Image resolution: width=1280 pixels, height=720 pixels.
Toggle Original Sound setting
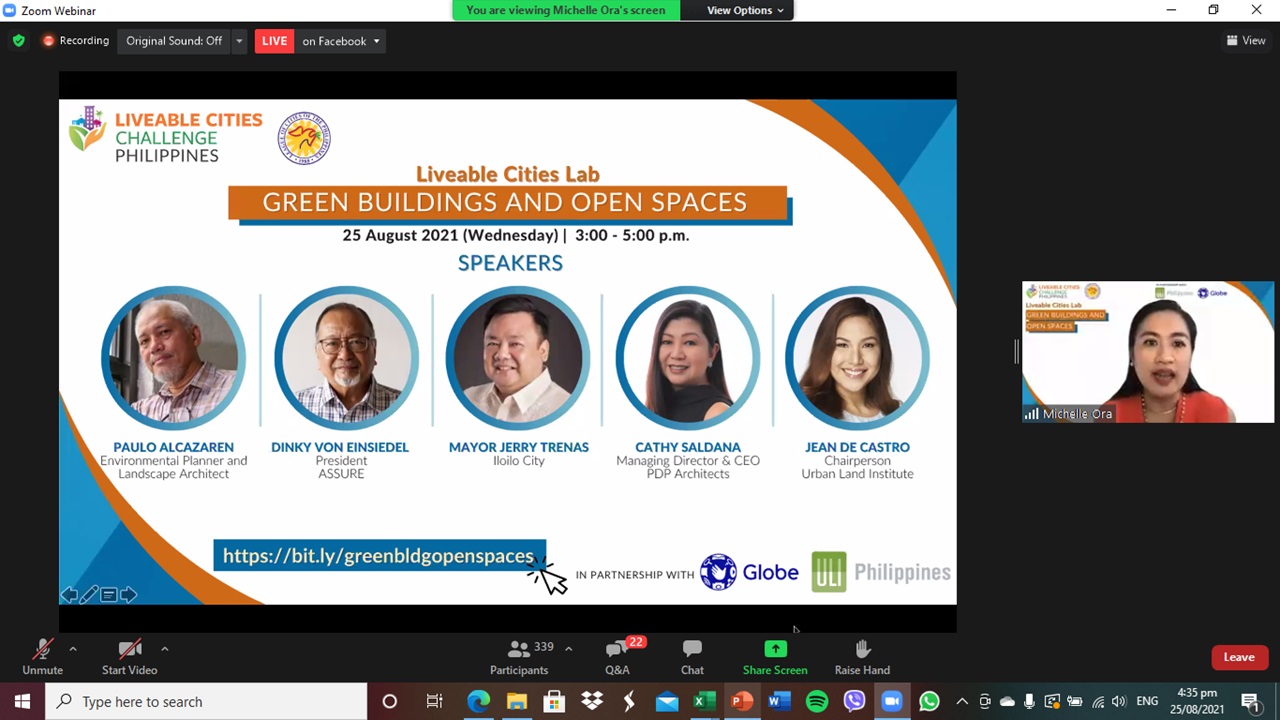pos(174,41)
